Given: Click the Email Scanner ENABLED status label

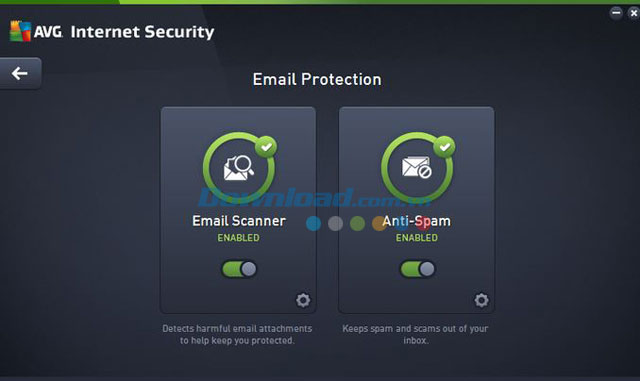Looking at the screenshot, I should [x=238, y=238].
